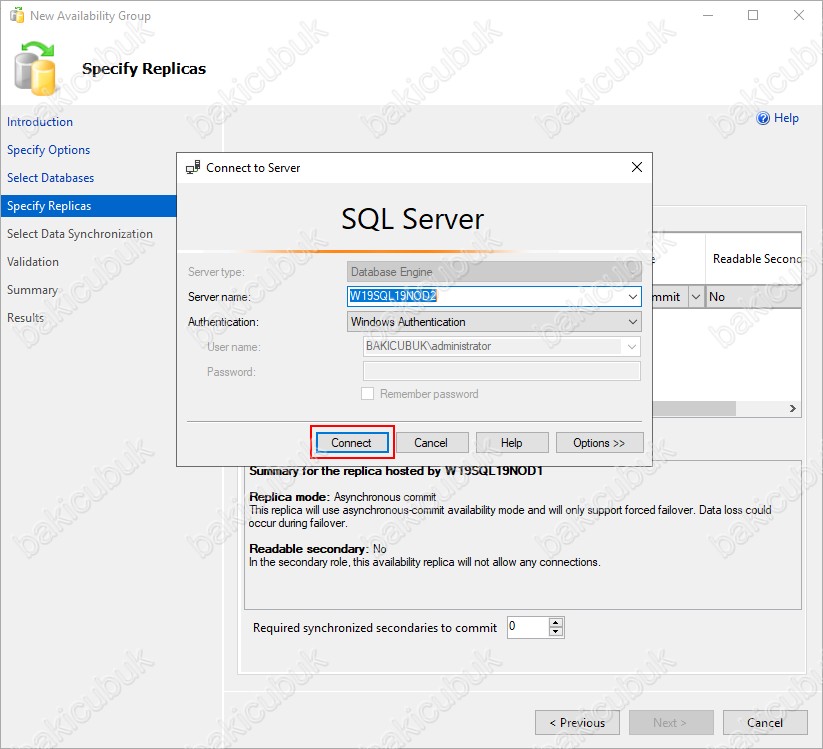Click the blue Help question icon

point(763,118)
